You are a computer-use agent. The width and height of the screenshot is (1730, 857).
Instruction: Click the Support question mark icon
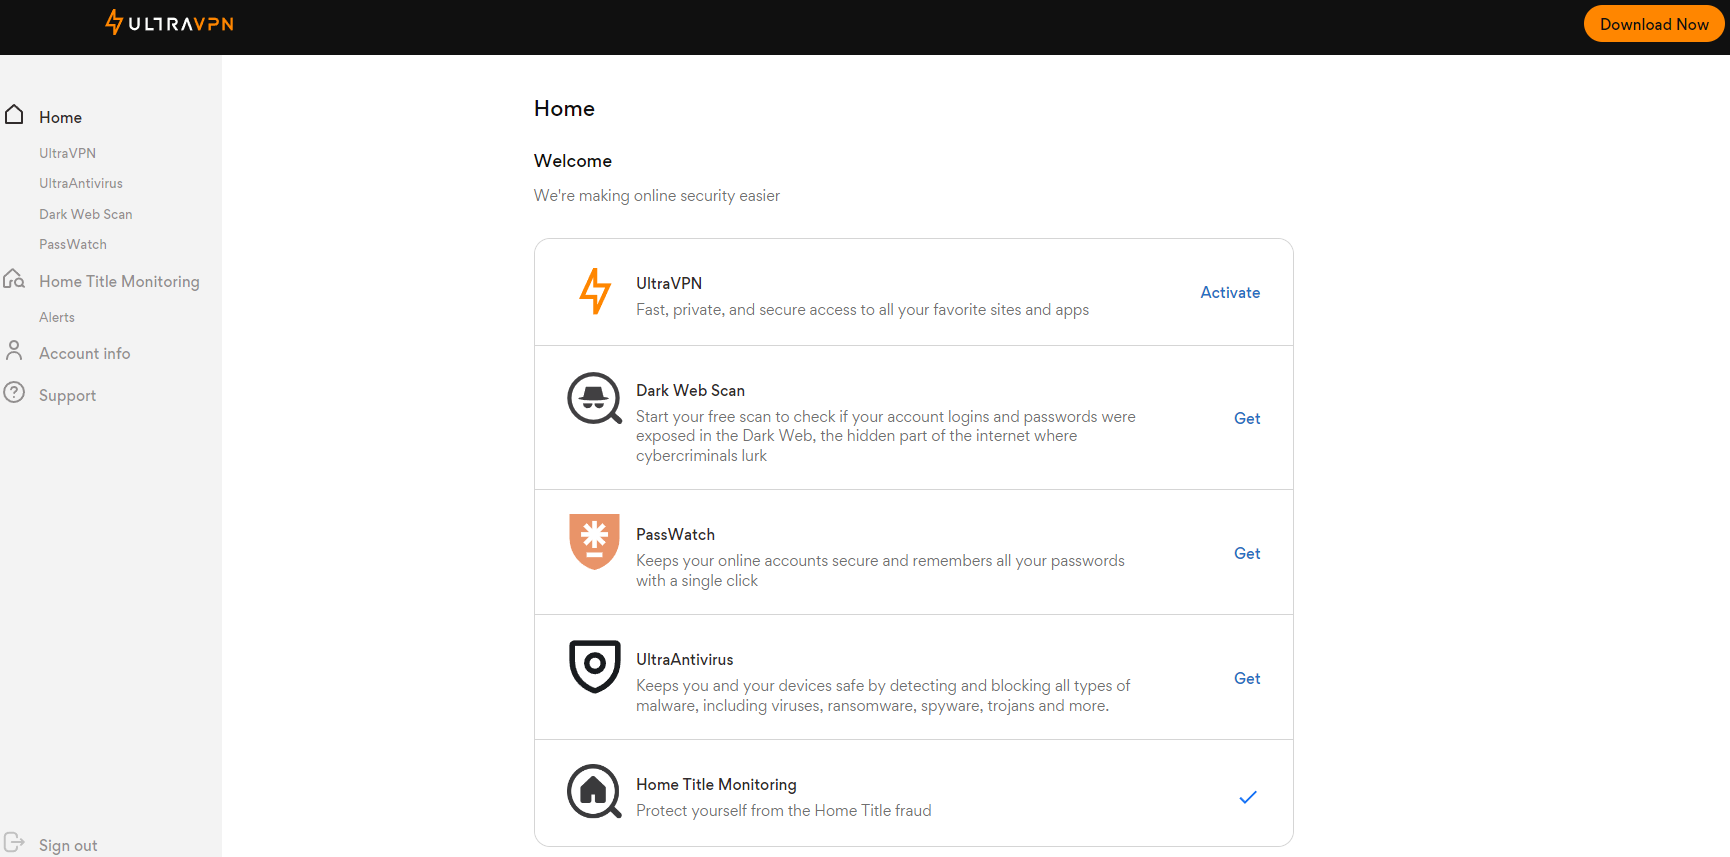tap(14, 392)
